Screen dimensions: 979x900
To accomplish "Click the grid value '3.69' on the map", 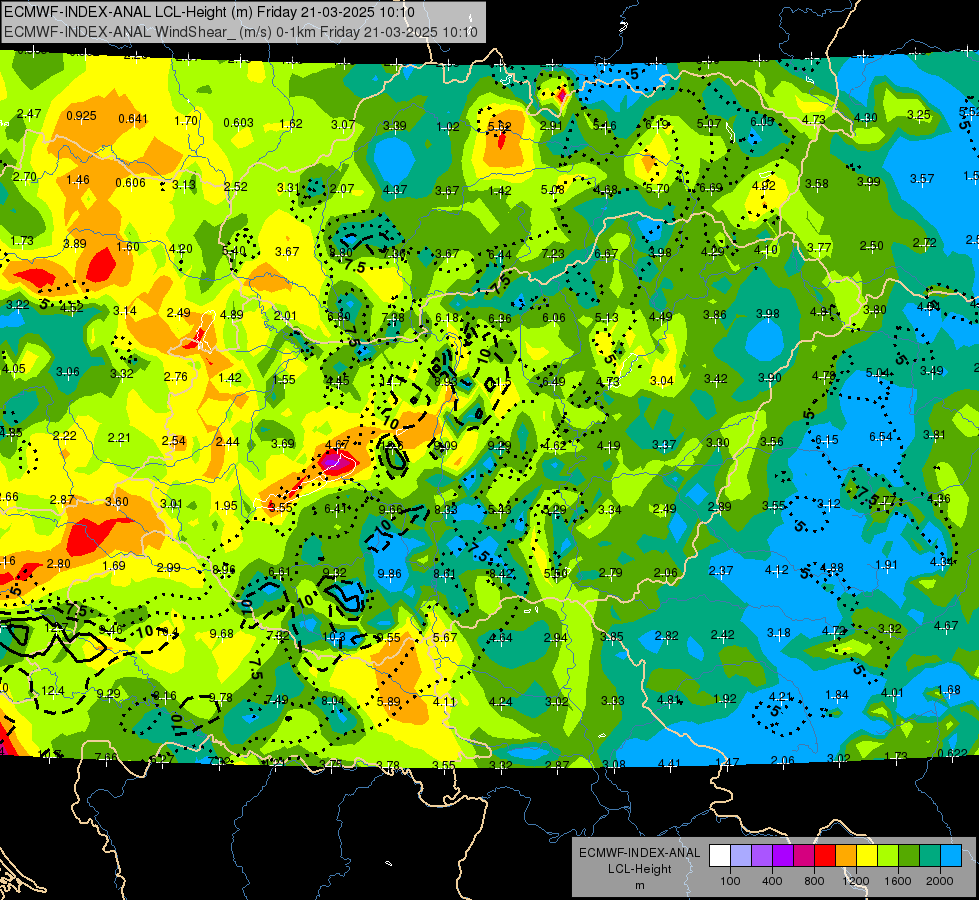I will (x=282, y=443).
